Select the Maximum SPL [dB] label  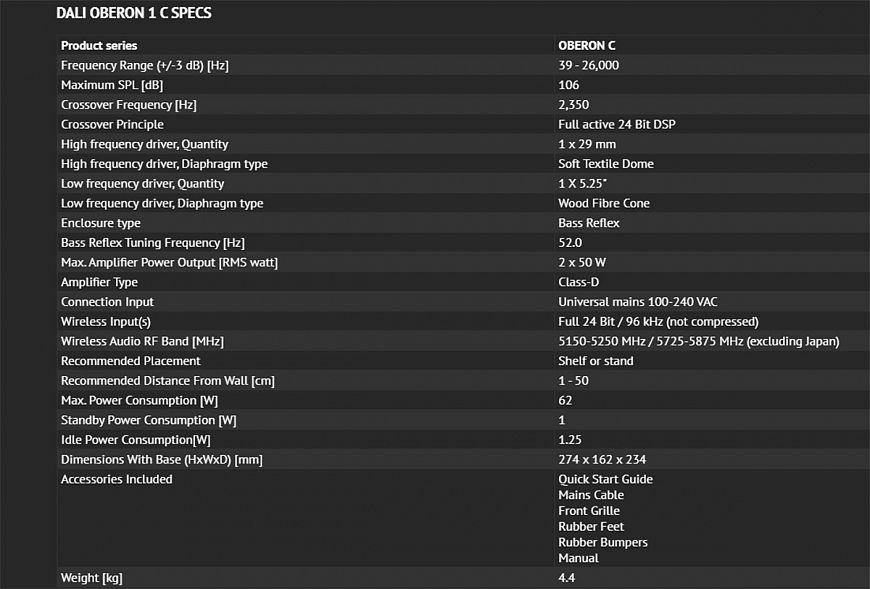111,85
